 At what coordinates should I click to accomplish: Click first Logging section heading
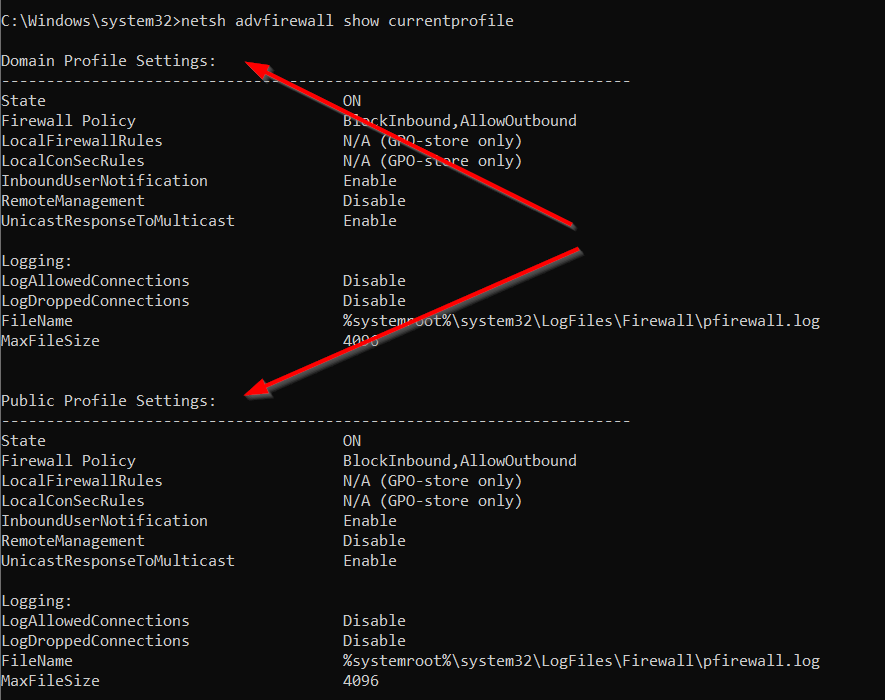click(37, 261)
